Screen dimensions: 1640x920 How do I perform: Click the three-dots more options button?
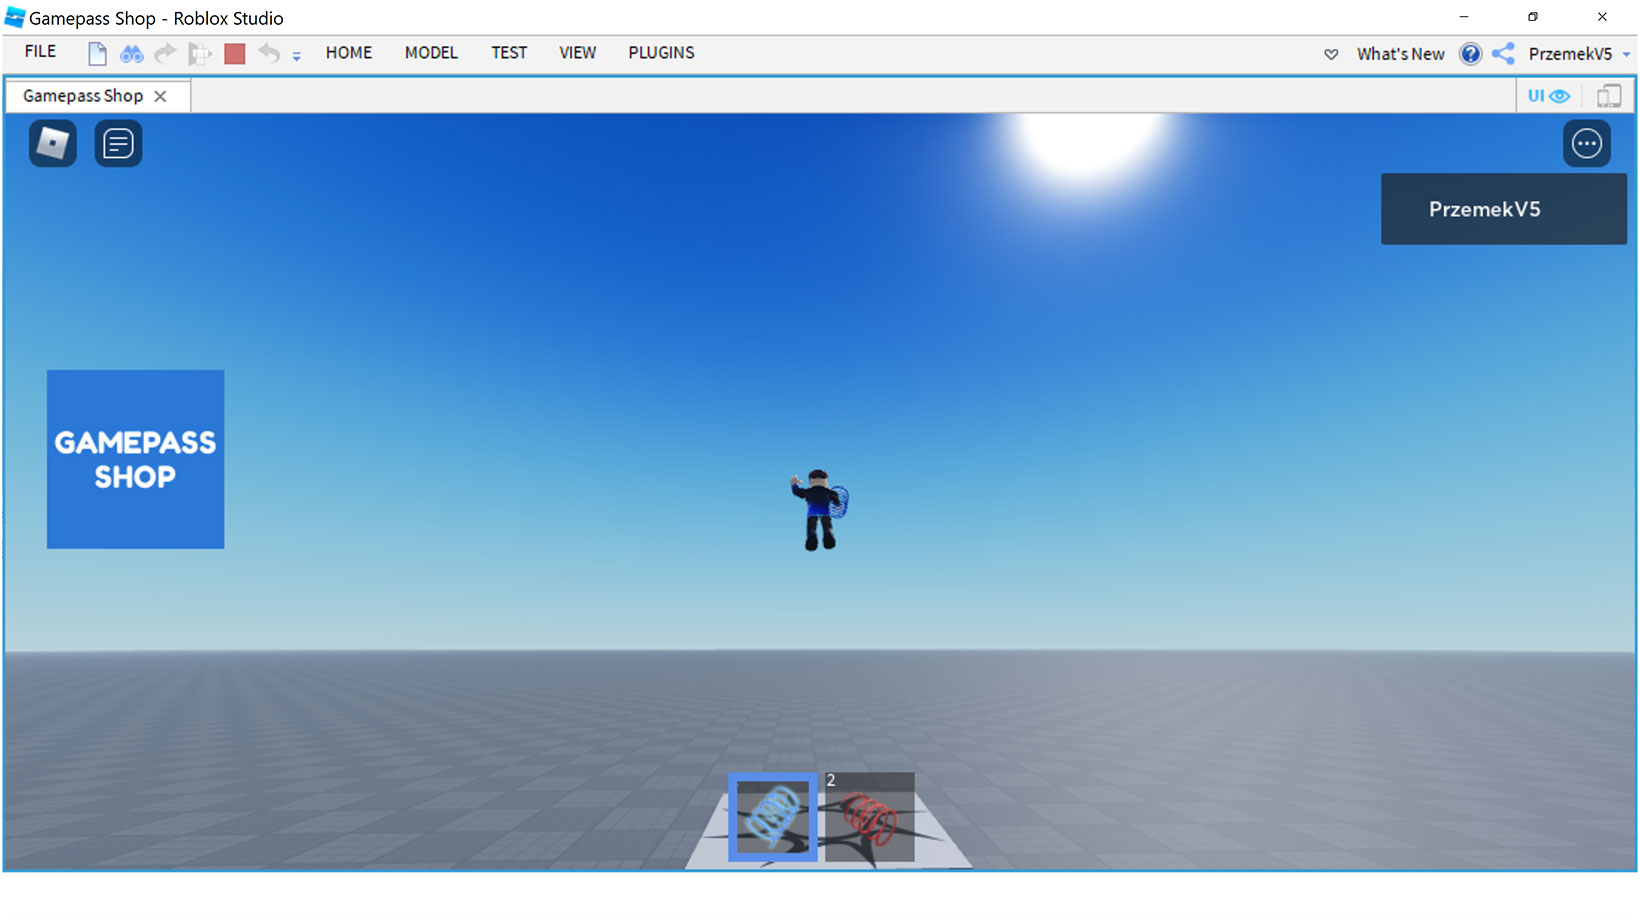(1587, 143)
